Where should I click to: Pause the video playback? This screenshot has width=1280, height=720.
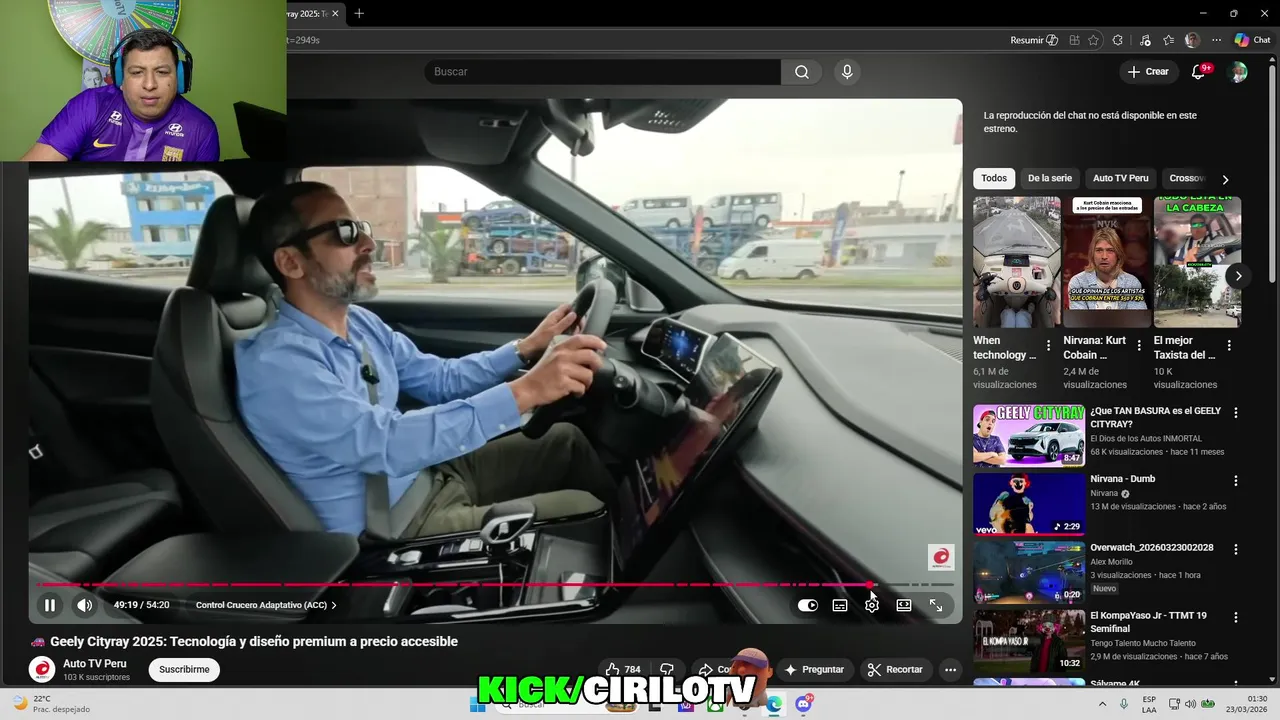click(x=49, y=605)
